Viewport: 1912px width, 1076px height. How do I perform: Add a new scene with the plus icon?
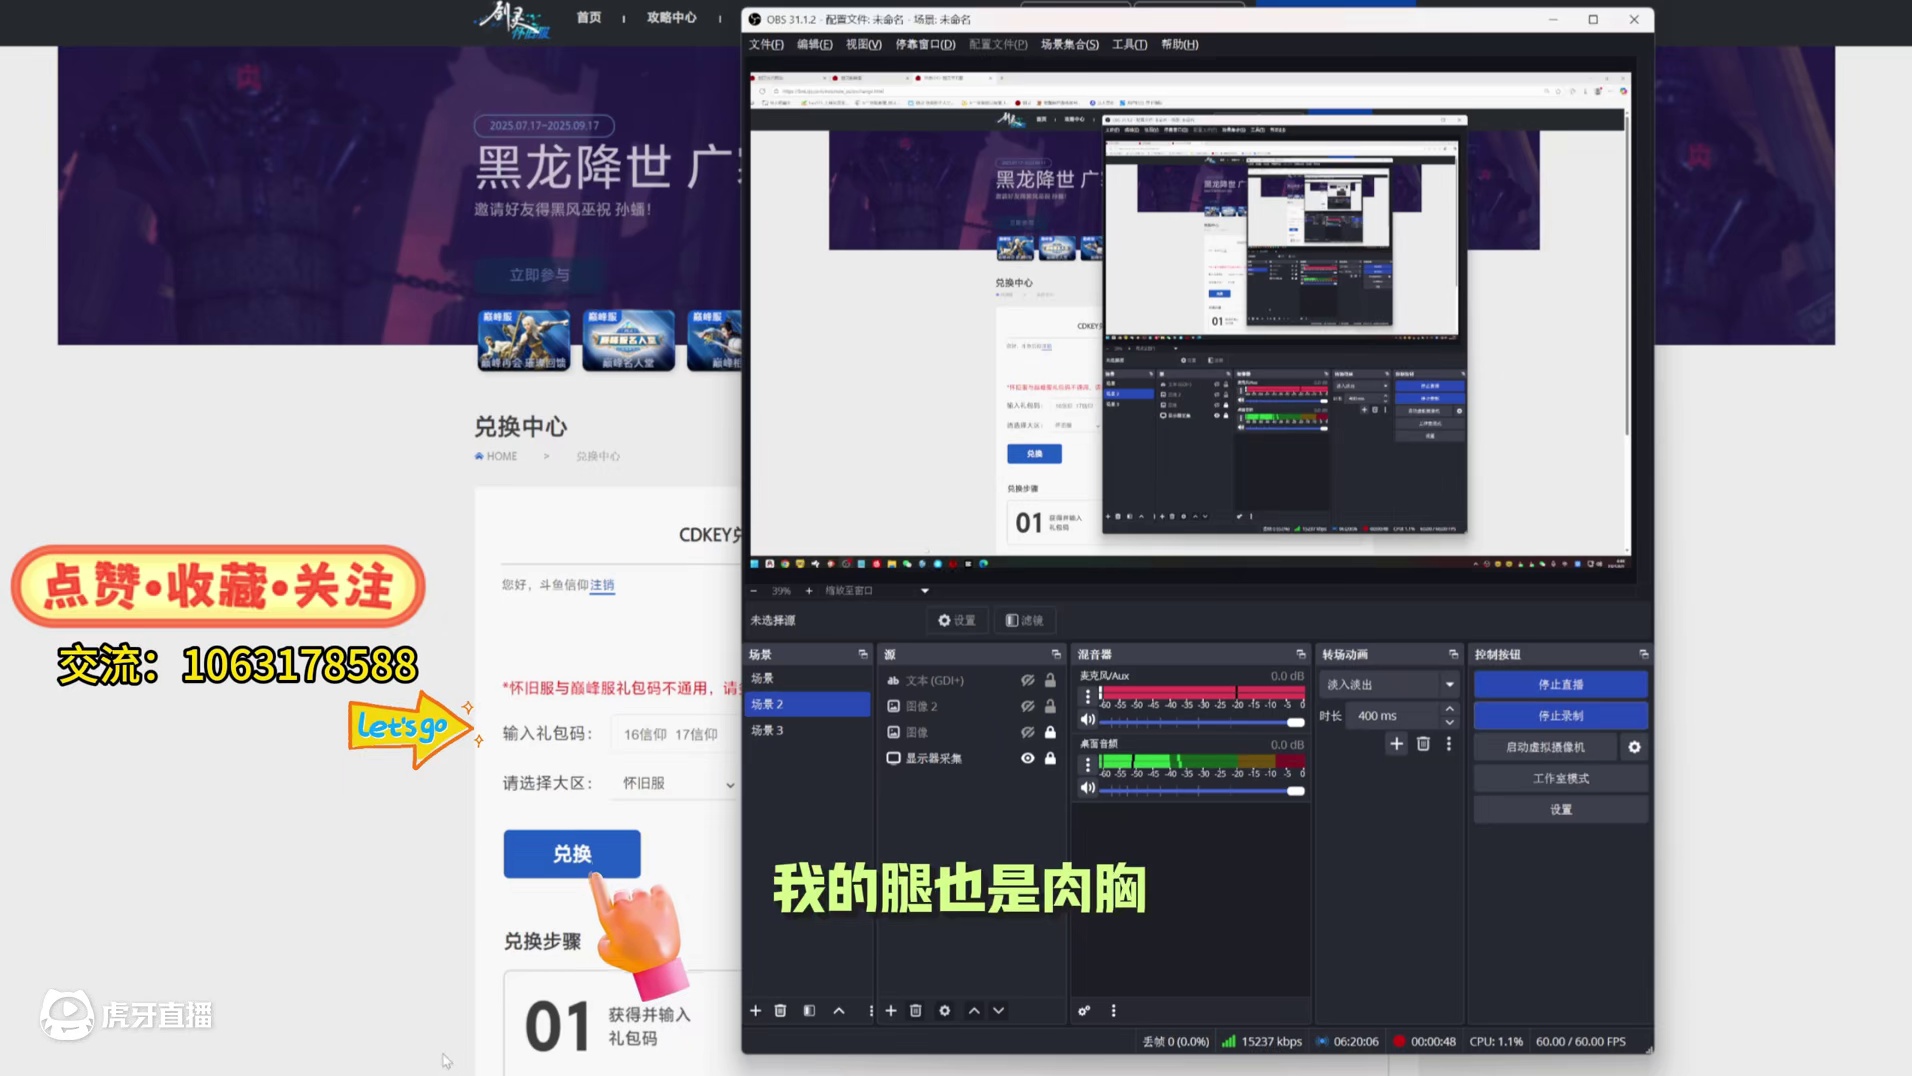[756, 1011]
